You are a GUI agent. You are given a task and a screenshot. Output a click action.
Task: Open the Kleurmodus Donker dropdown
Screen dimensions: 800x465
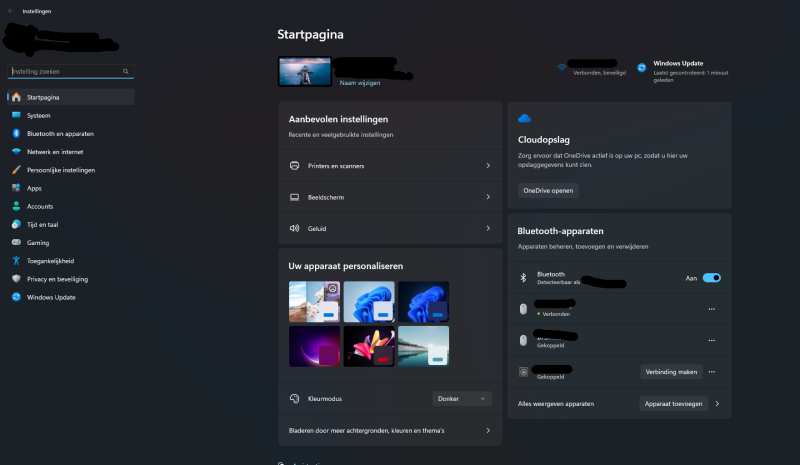click(463, 398)
